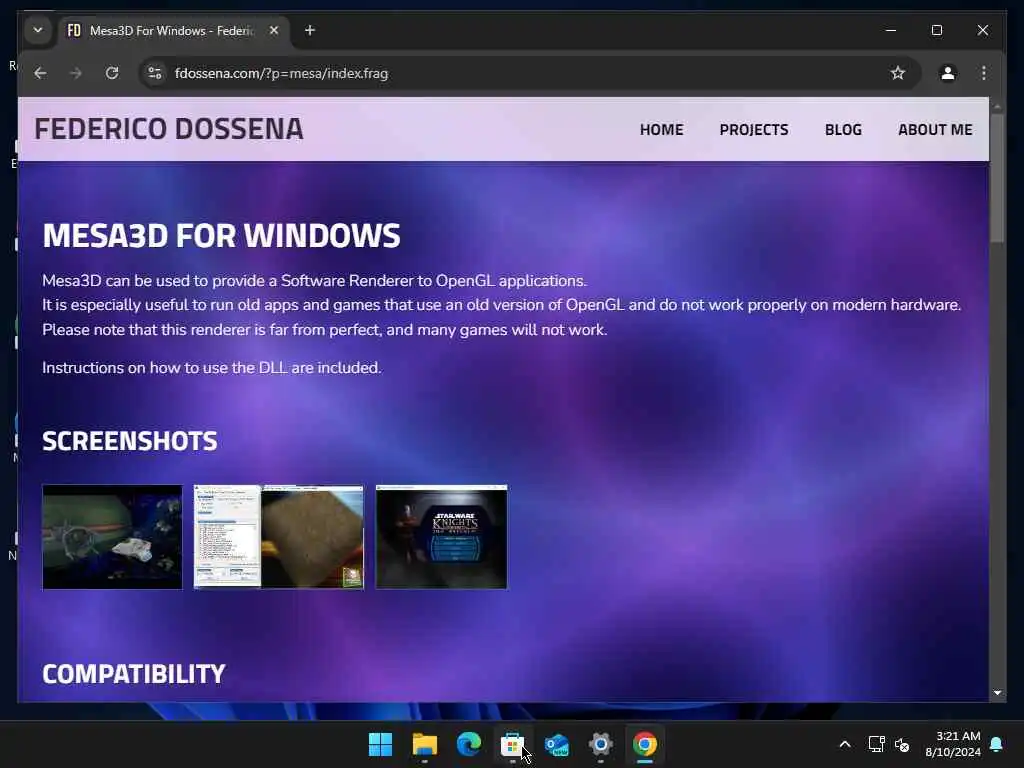Open the network status tray icon
Image resolution: width=1024 pixels, height=768 pixels.
coord(876,744)
